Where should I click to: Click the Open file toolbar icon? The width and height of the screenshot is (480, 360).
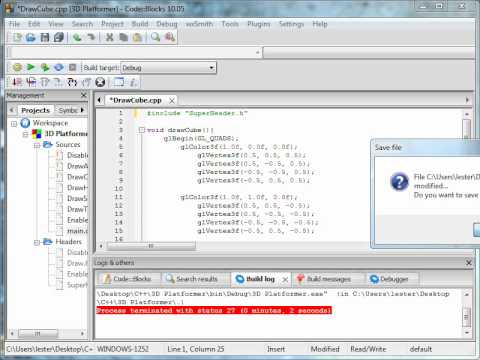[x=31, y=37]
